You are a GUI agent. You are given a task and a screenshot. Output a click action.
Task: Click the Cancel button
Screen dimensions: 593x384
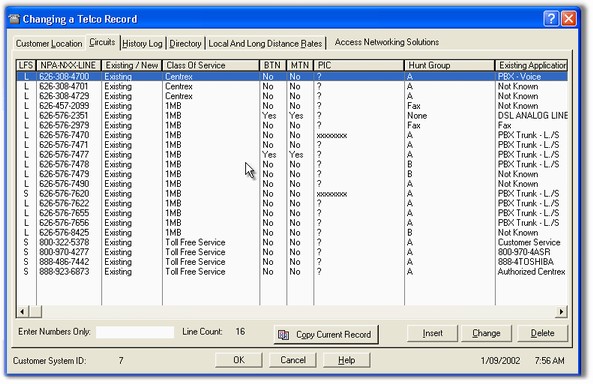coord(293,360)
